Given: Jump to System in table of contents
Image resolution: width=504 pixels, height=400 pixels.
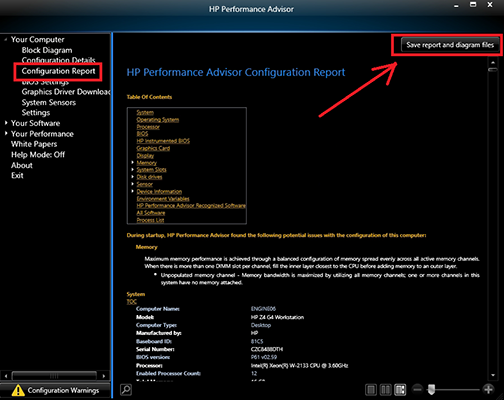Looking at the screenshot, I should coord(145,112).
